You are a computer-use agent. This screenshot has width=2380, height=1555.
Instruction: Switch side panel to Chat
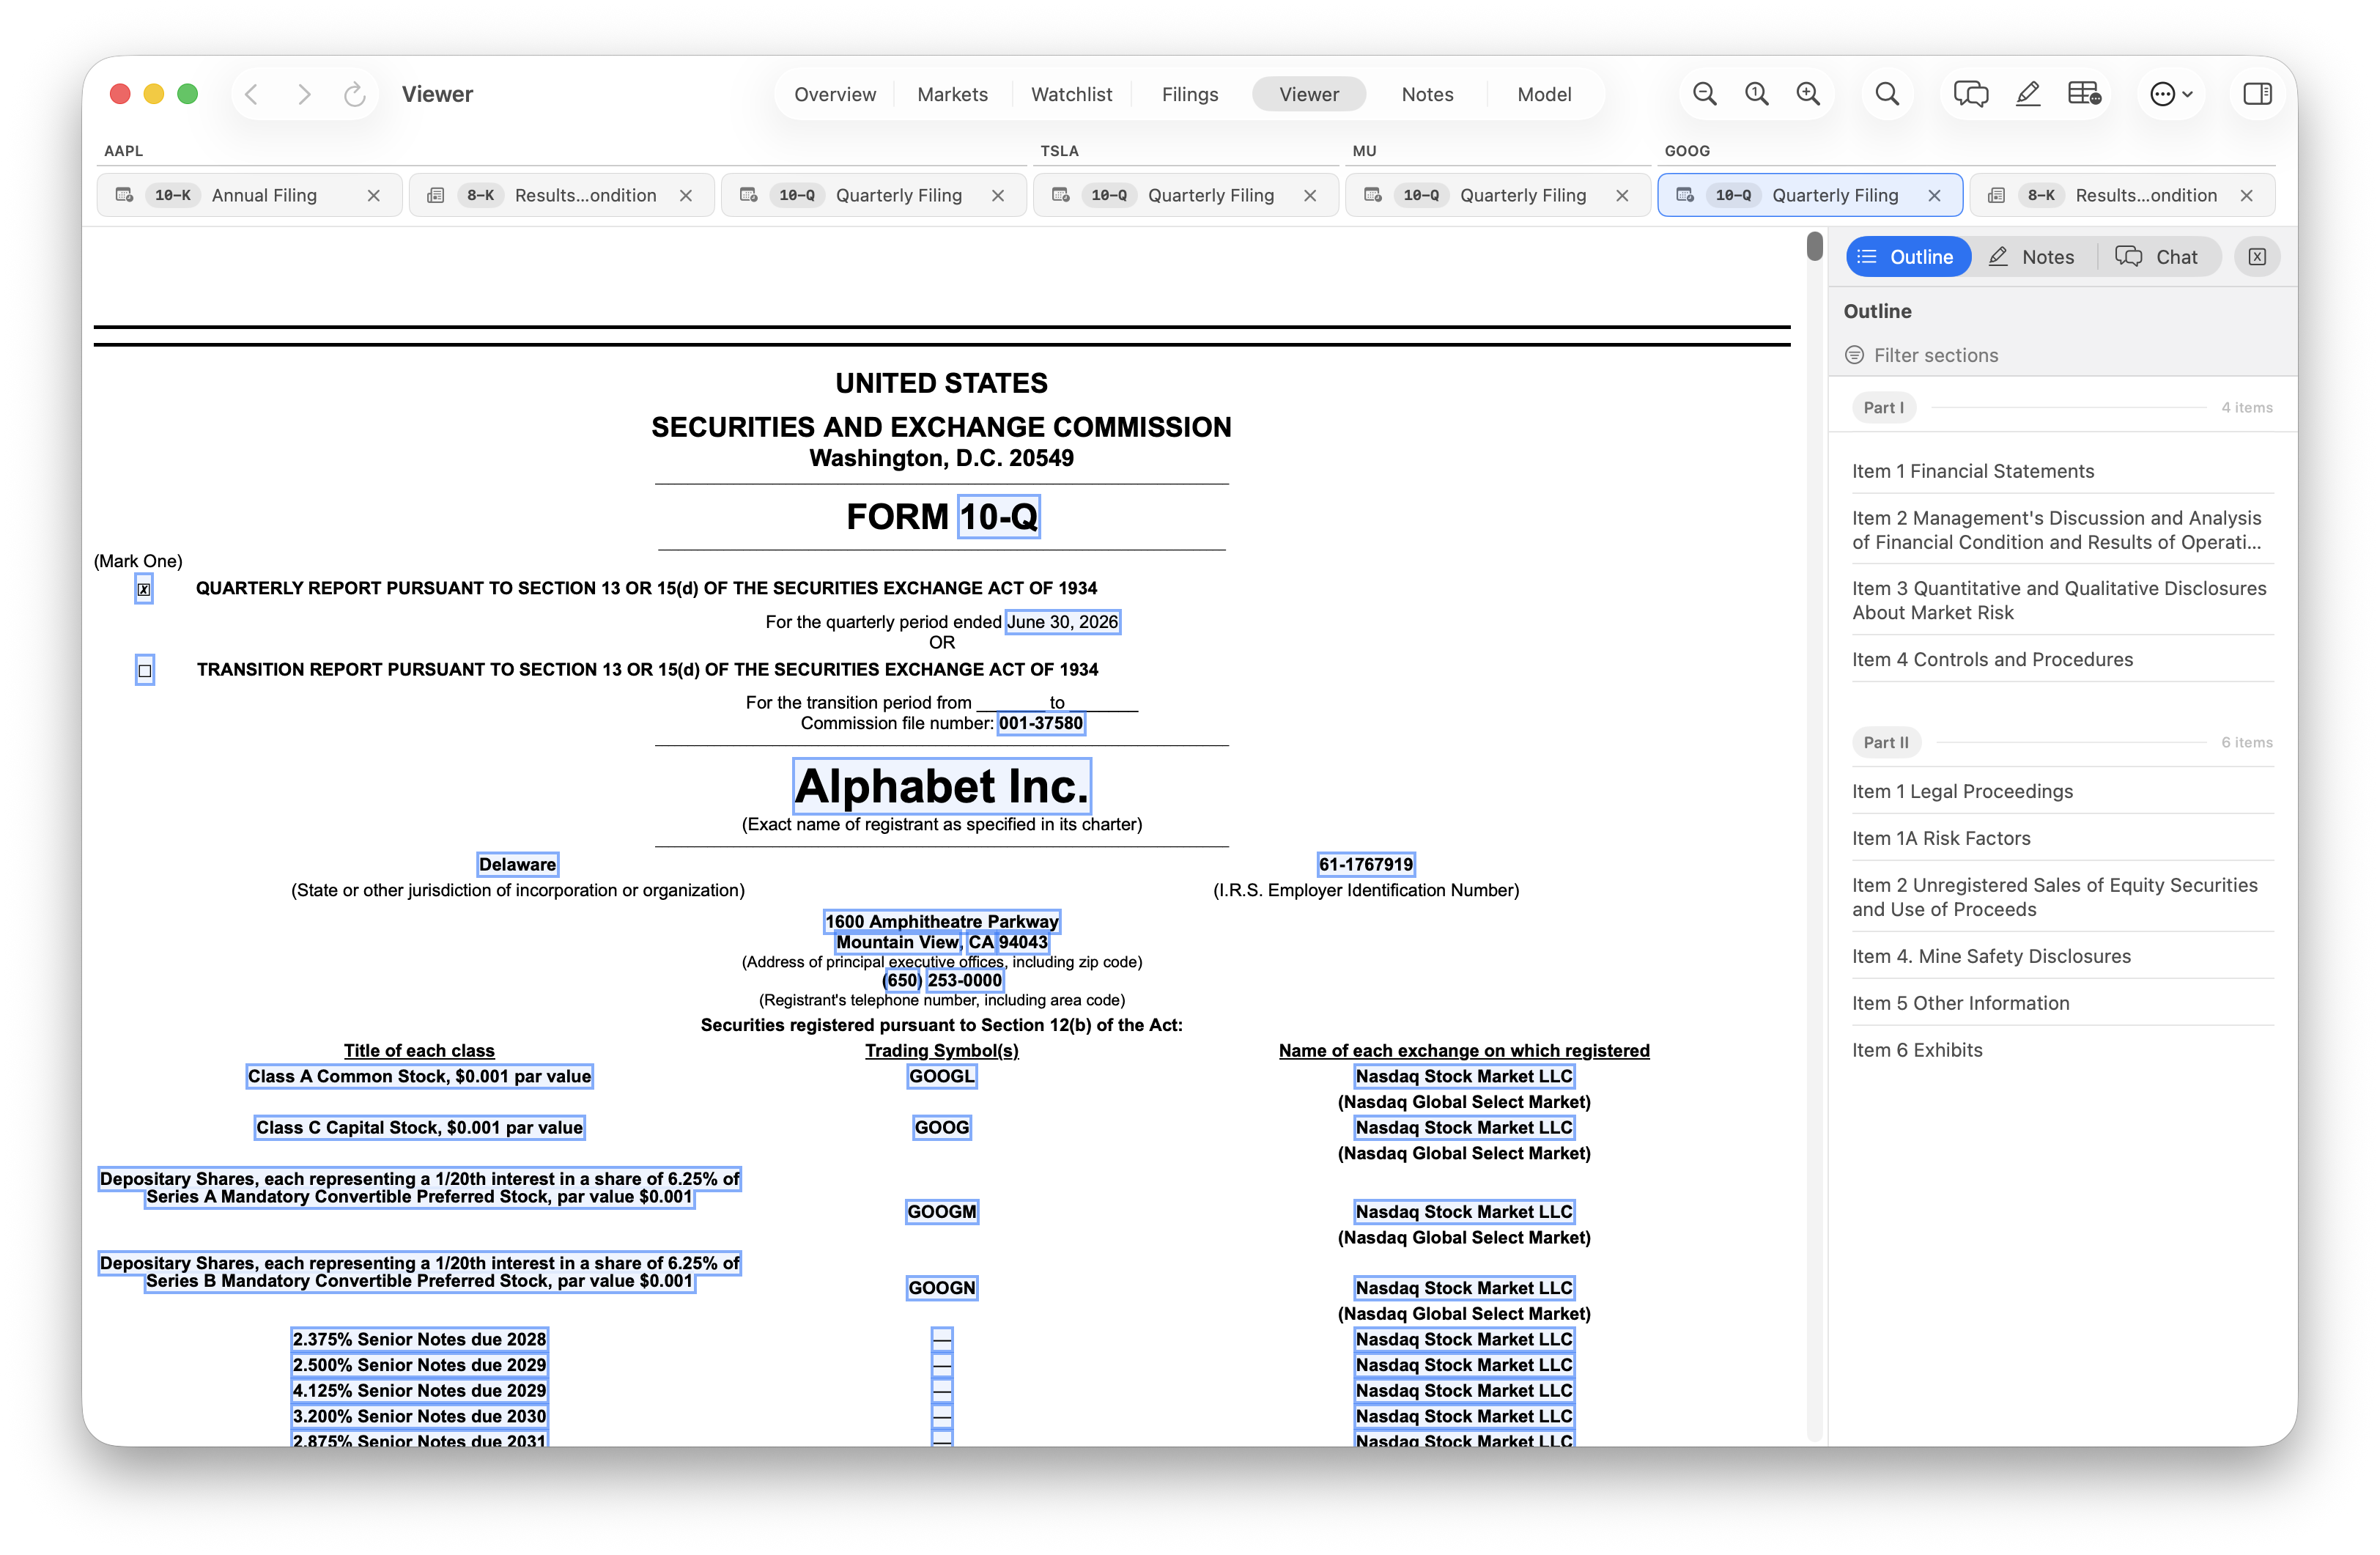pyautogui.click(x=2157, y=257)
